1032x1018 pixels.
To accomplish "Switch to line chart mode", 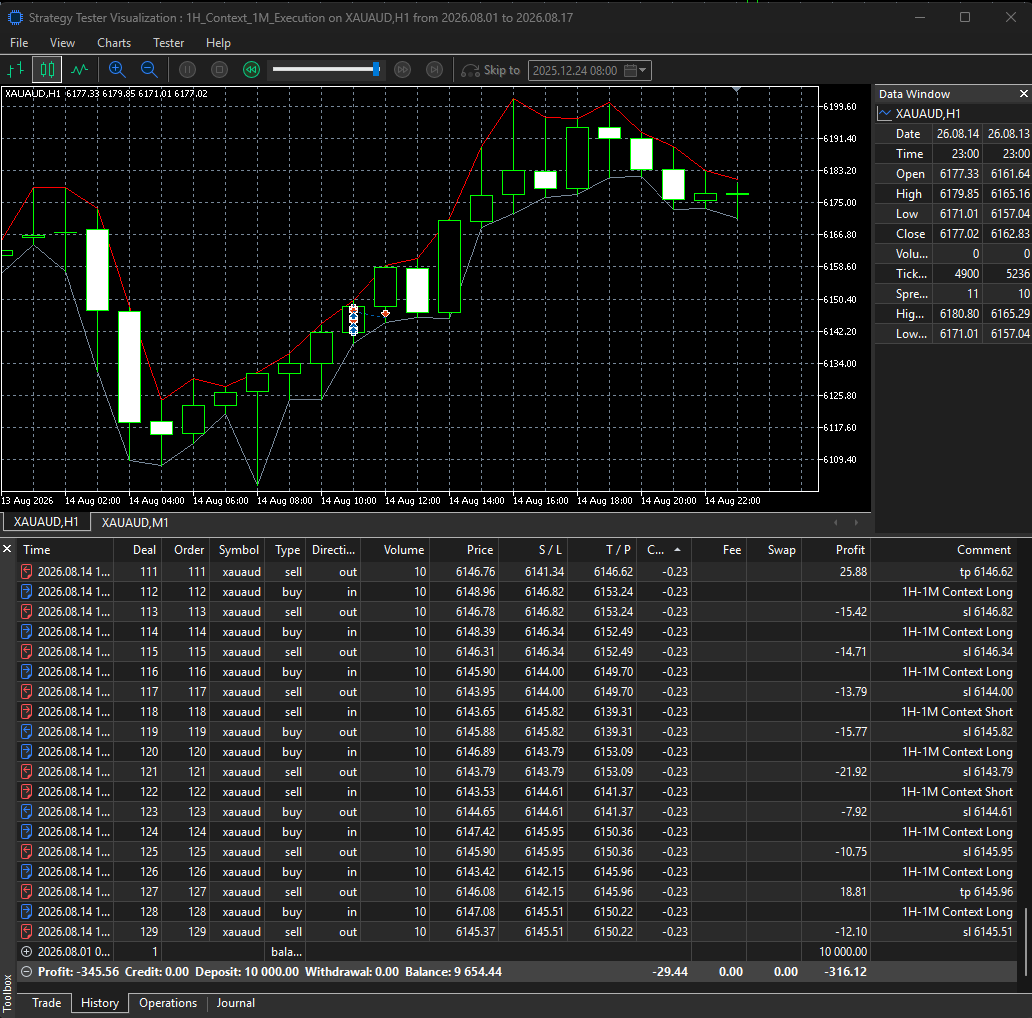I will (x=80, y=70).
